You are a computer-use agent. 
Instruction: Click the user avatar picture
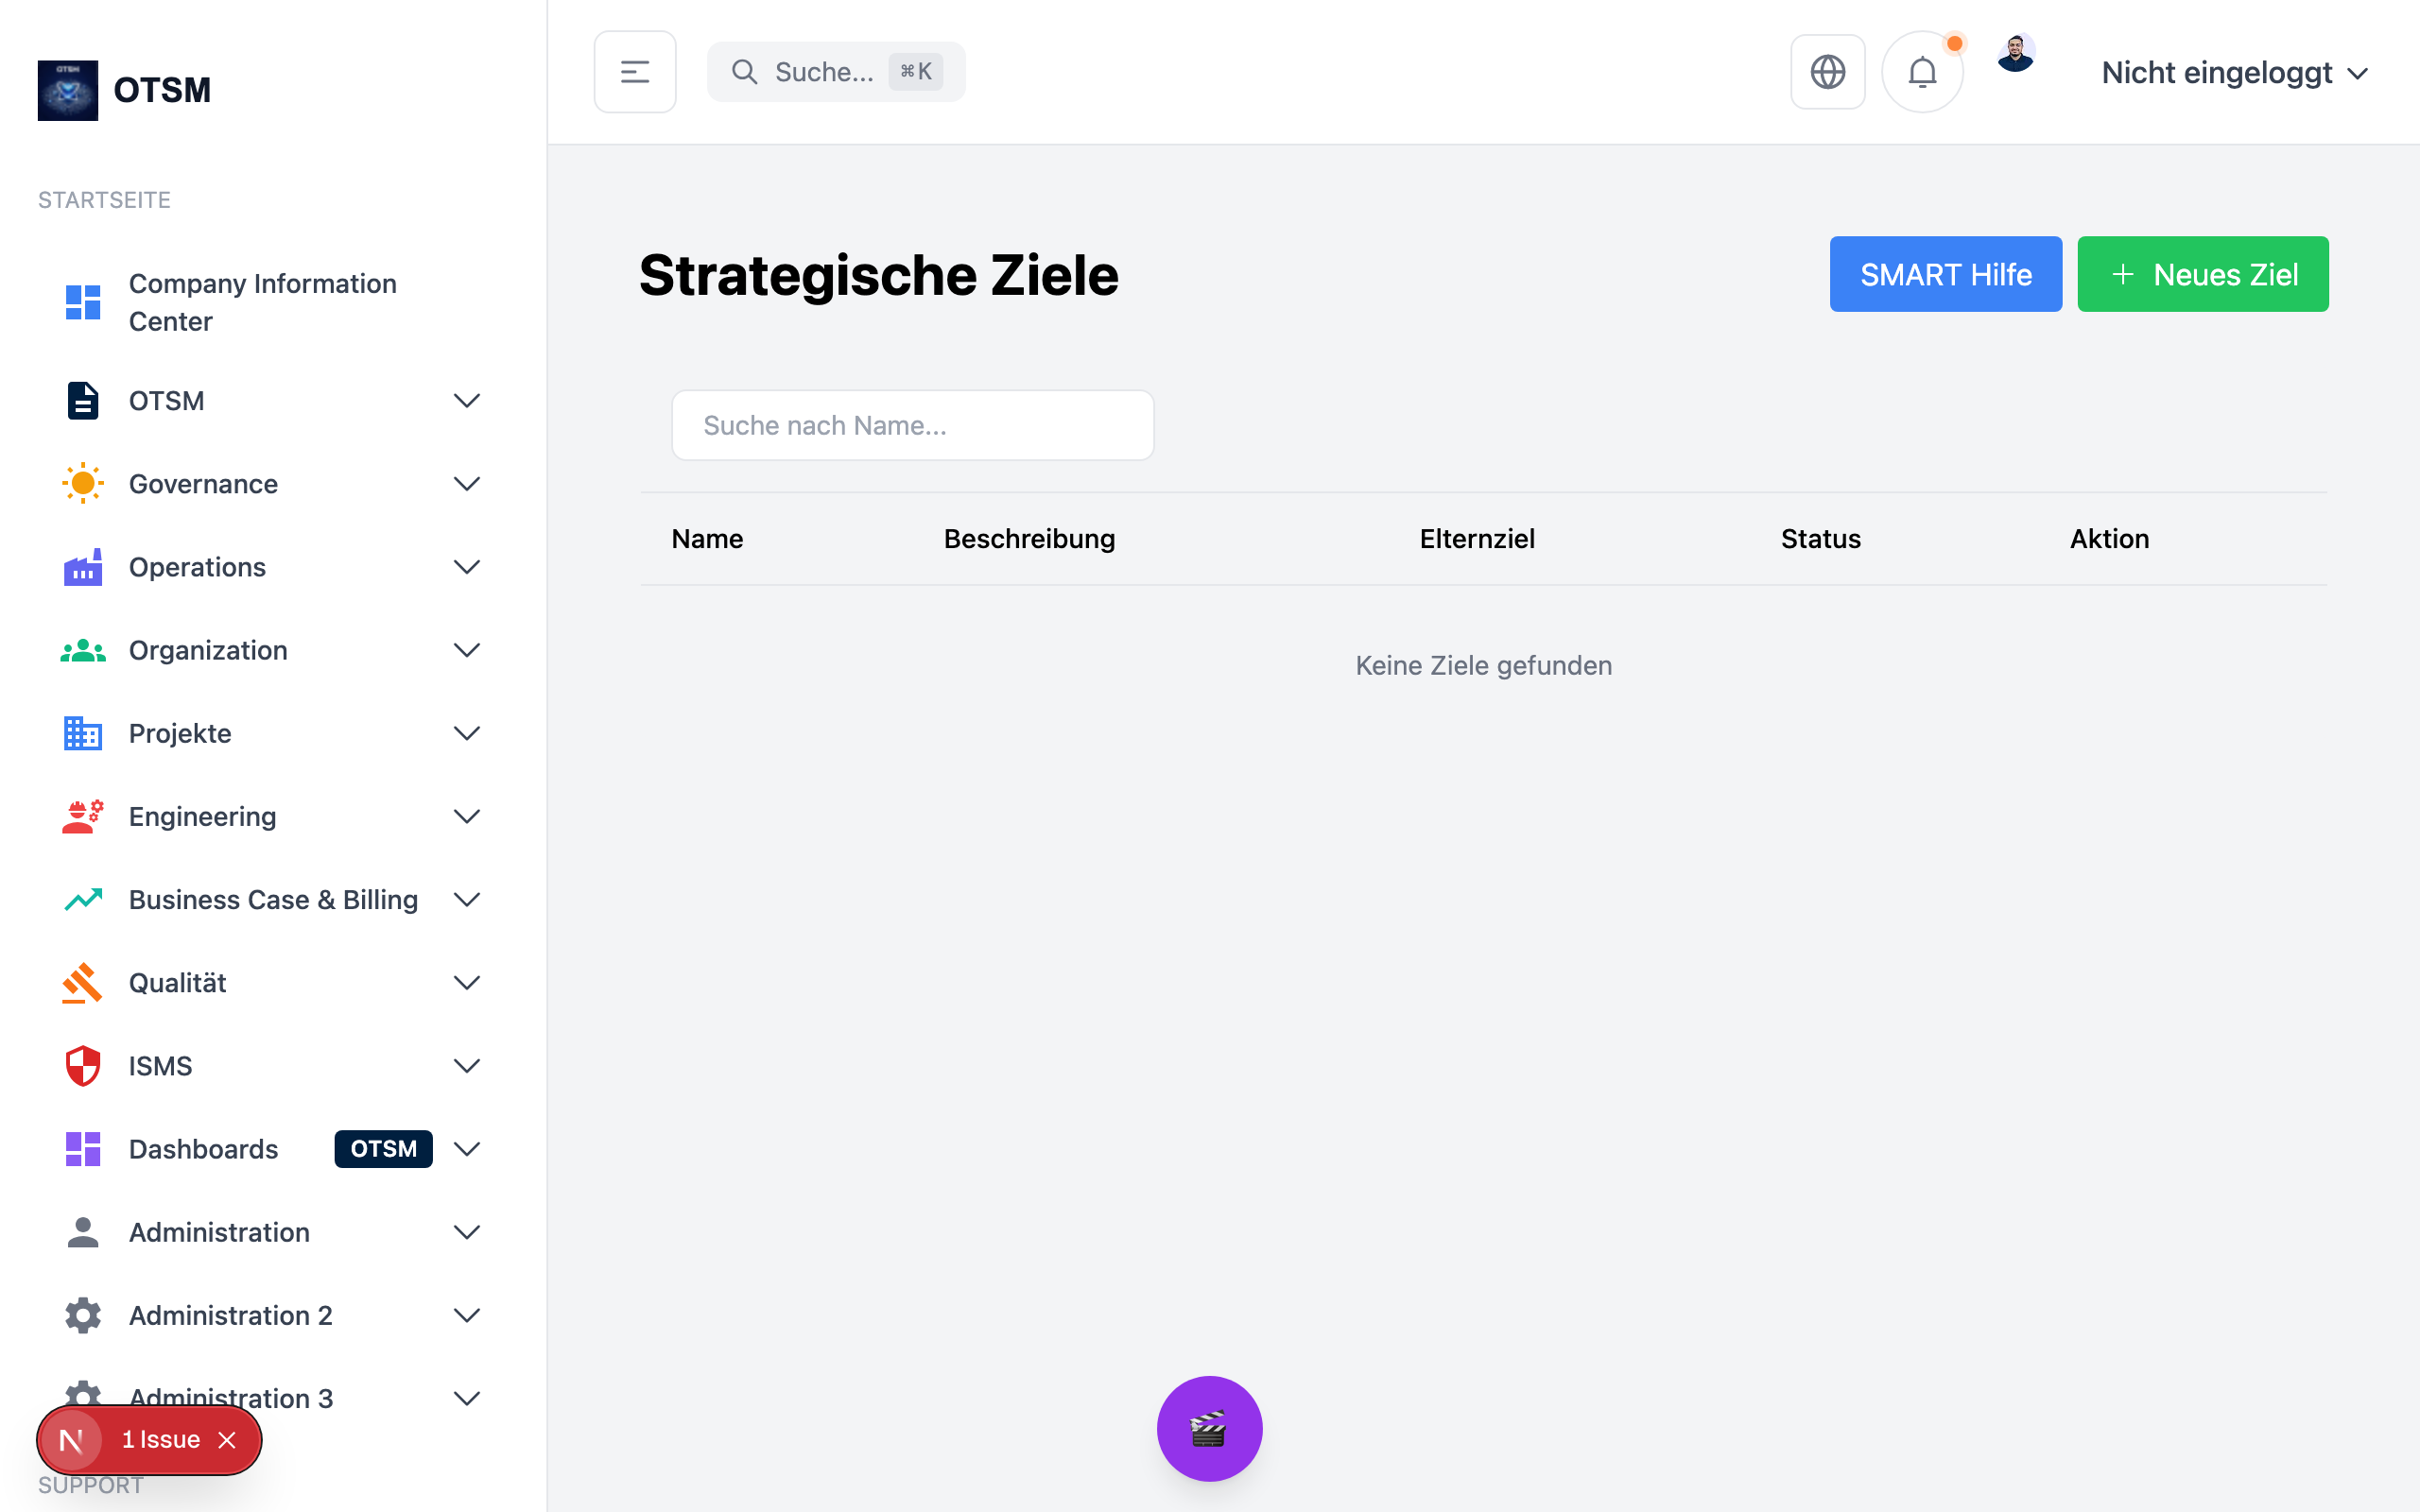tap(2015, 54)
